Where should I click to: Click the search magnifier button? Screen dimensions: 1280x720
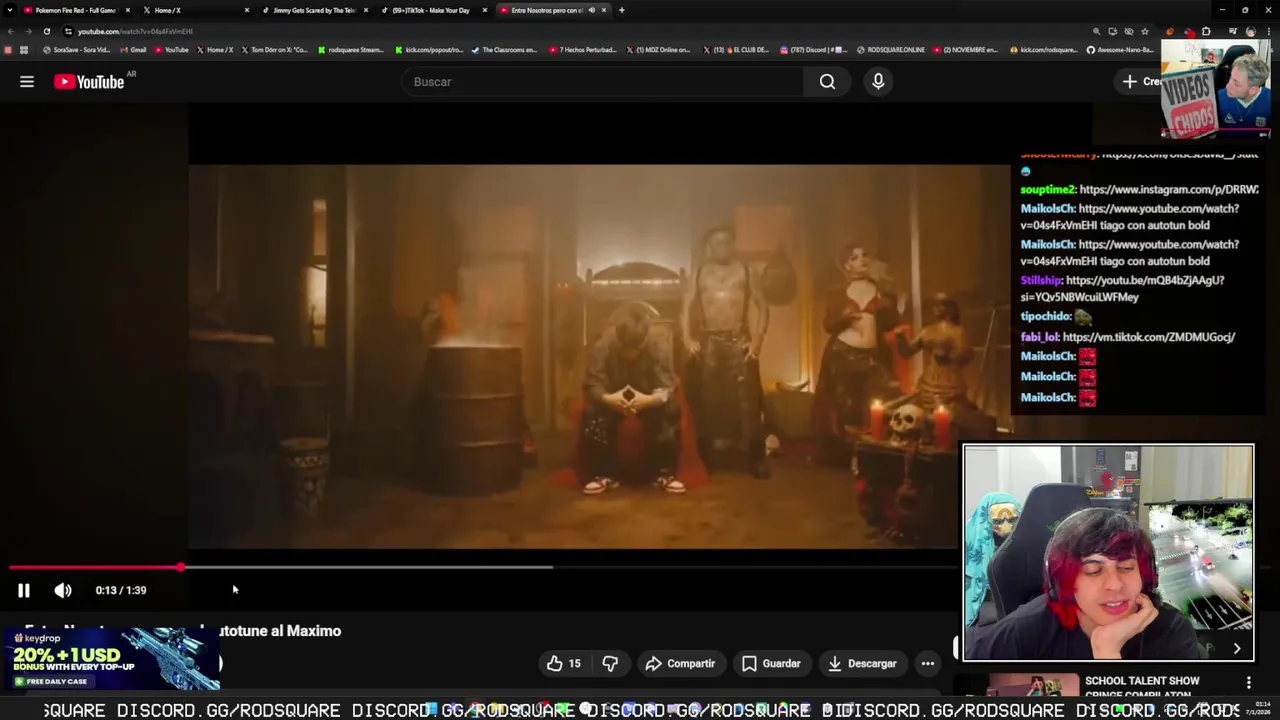pos(827,82)
